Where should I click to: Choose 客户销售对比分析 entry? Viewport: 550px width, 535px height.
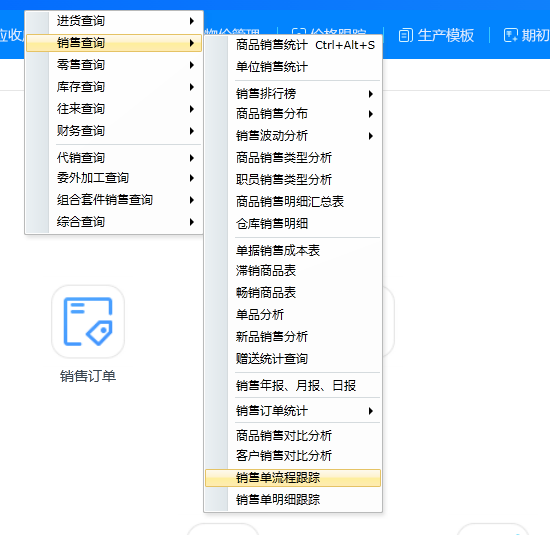[293, 456]
